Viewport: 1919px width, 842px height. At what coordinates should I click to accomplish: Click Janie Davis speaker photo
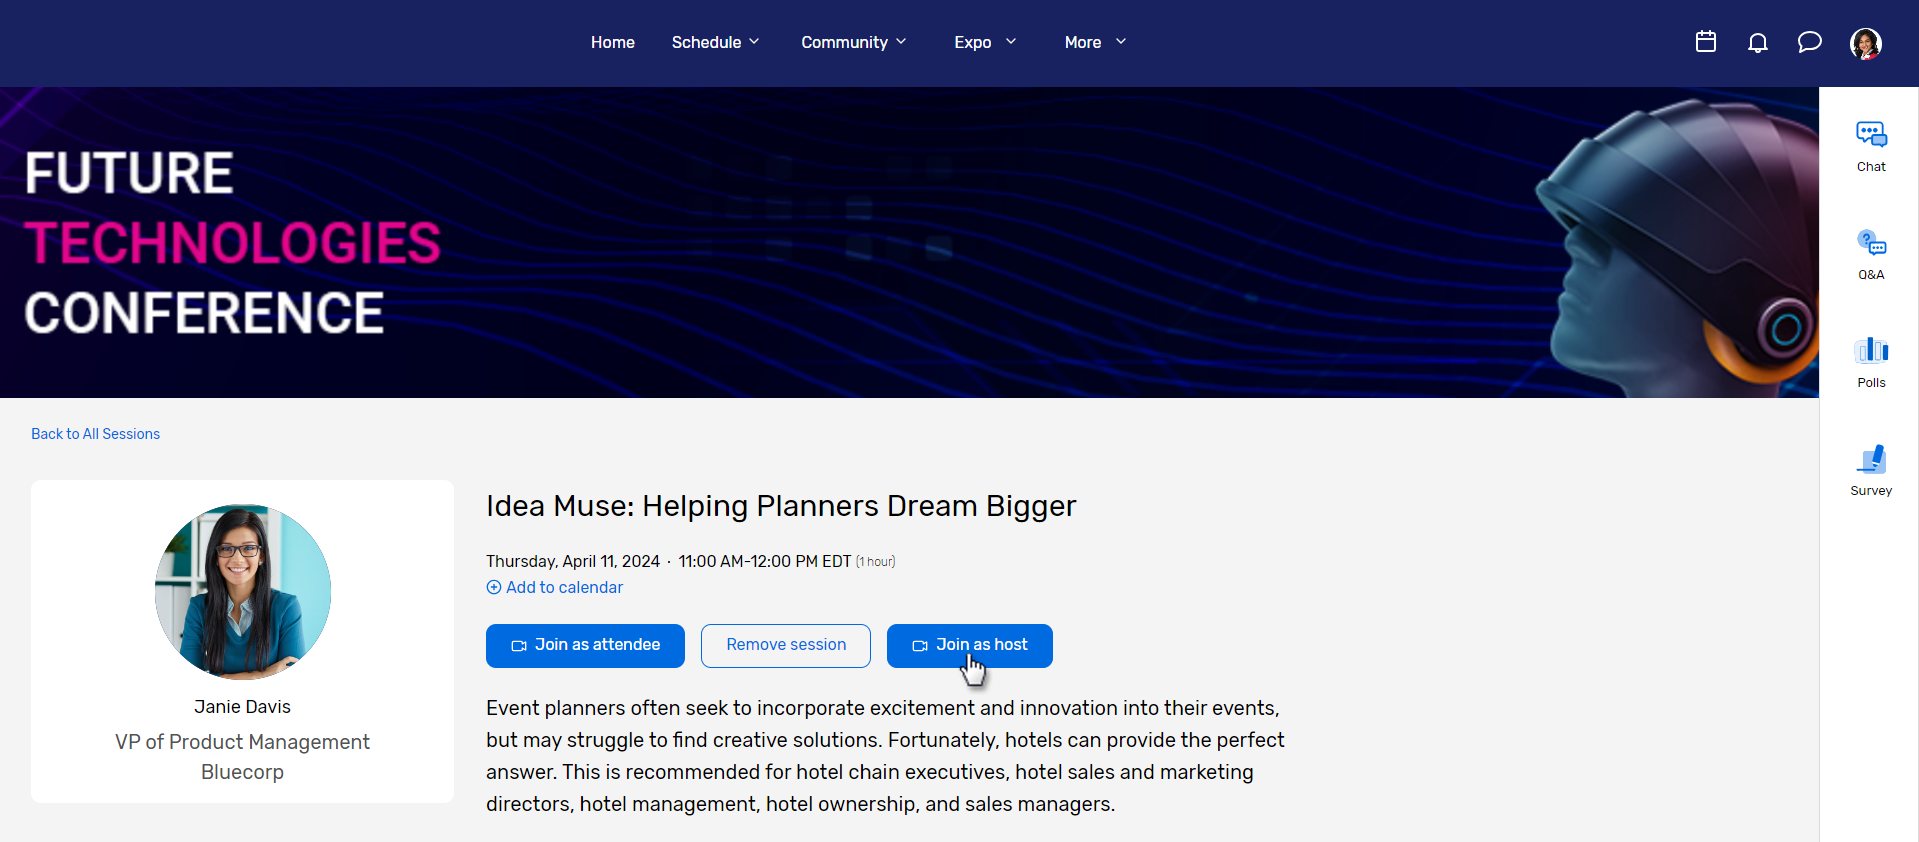[242, 591]
